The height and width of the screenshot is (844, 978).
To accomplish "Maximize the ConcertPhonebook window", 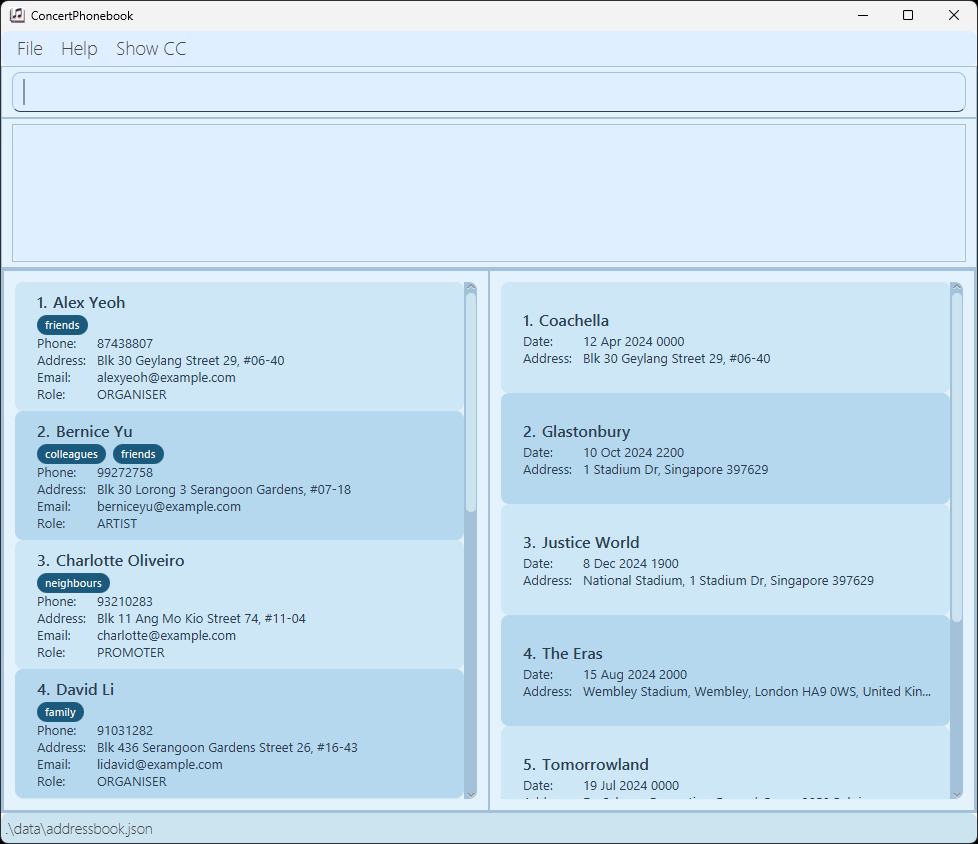I will (x=908, y=15).
